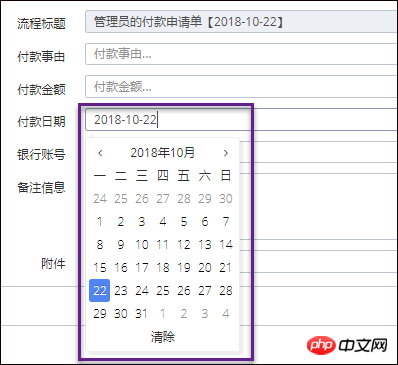Image resolution: width=398 pixels, height=365 pixels.
Task: Click weekday header 四
Action: click(163, 176)
